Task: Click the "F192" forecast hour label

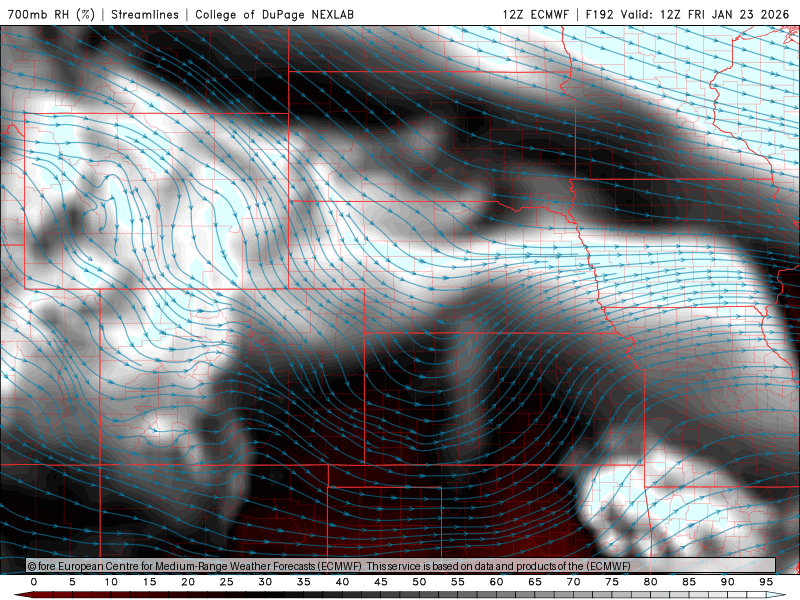Action: [600, 14]
